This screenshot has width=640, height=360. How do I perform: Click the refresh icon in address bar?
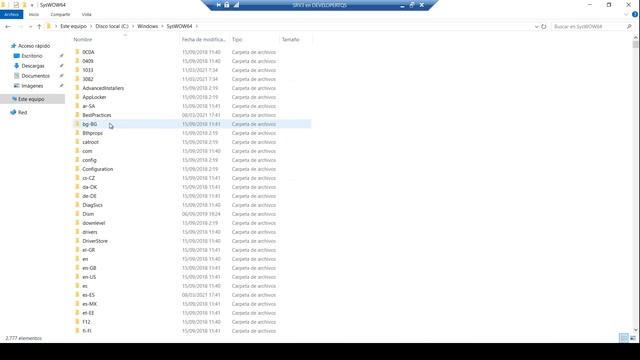click(x=544, y=27)
